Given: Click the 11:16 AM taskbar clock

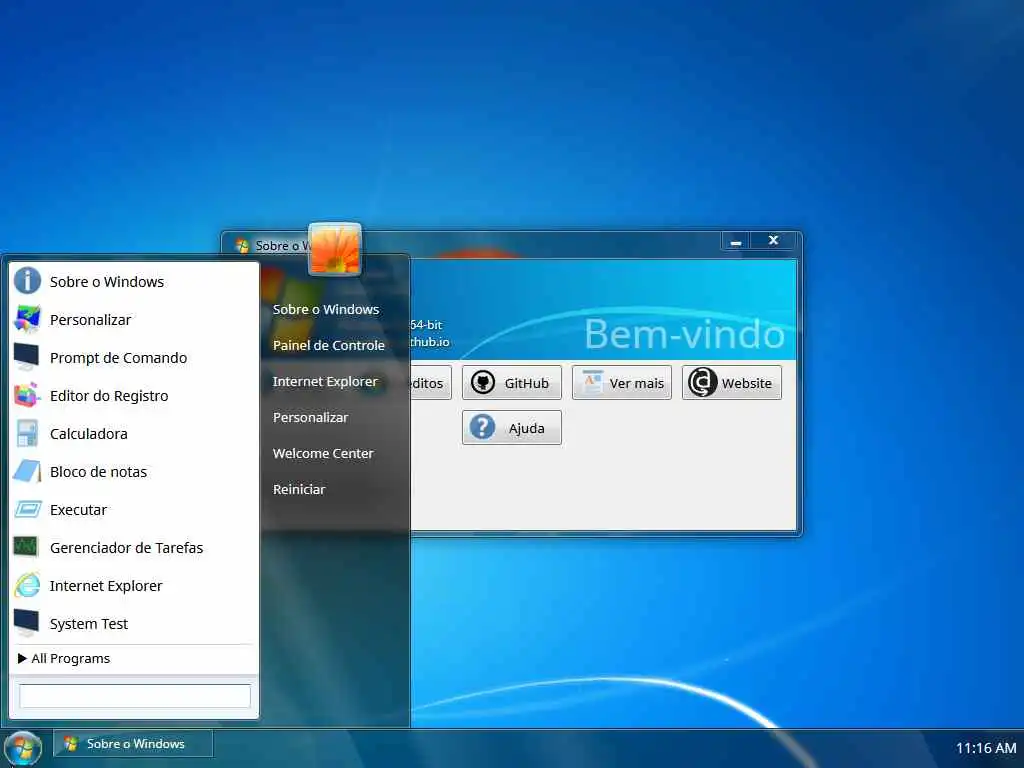Looking at the screenshot, I should 985,748.
